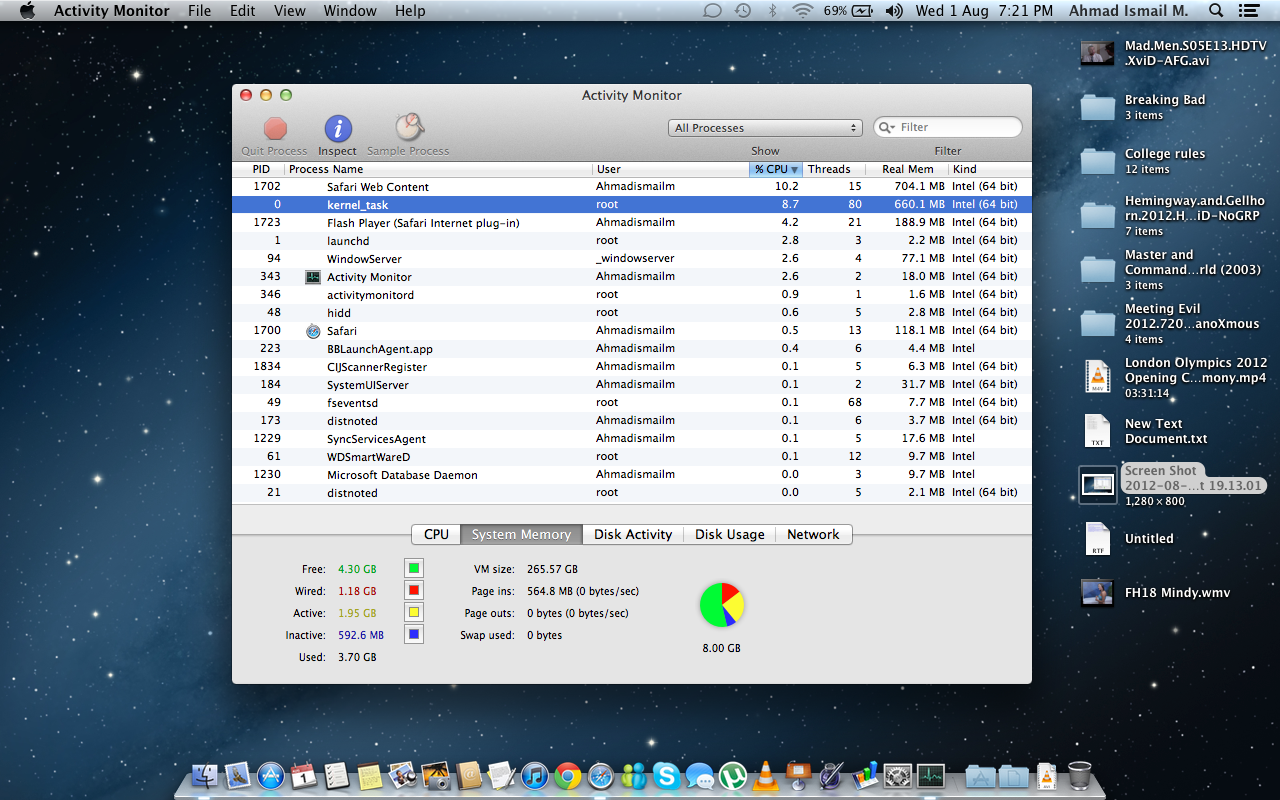Select the kernel_task process row

tap(632, 205)
